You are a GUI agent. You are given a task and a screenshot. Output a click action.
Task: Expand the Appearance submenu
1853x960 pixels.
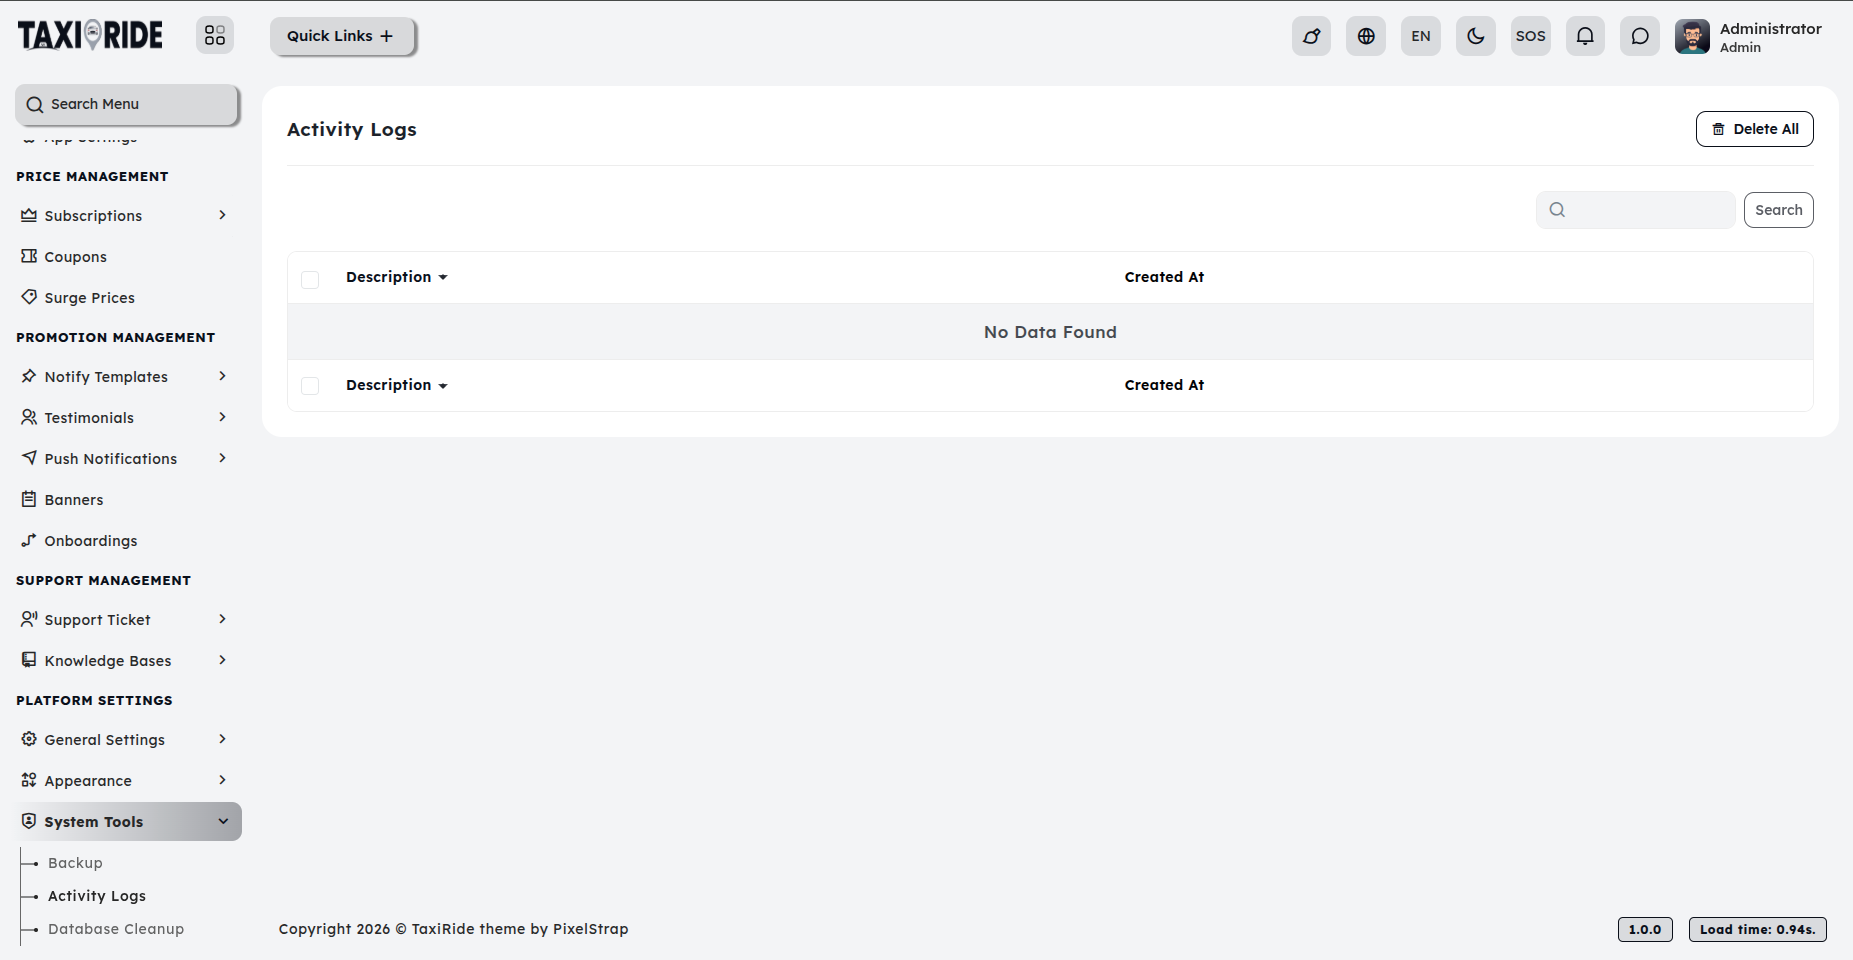tap(127, 781)
